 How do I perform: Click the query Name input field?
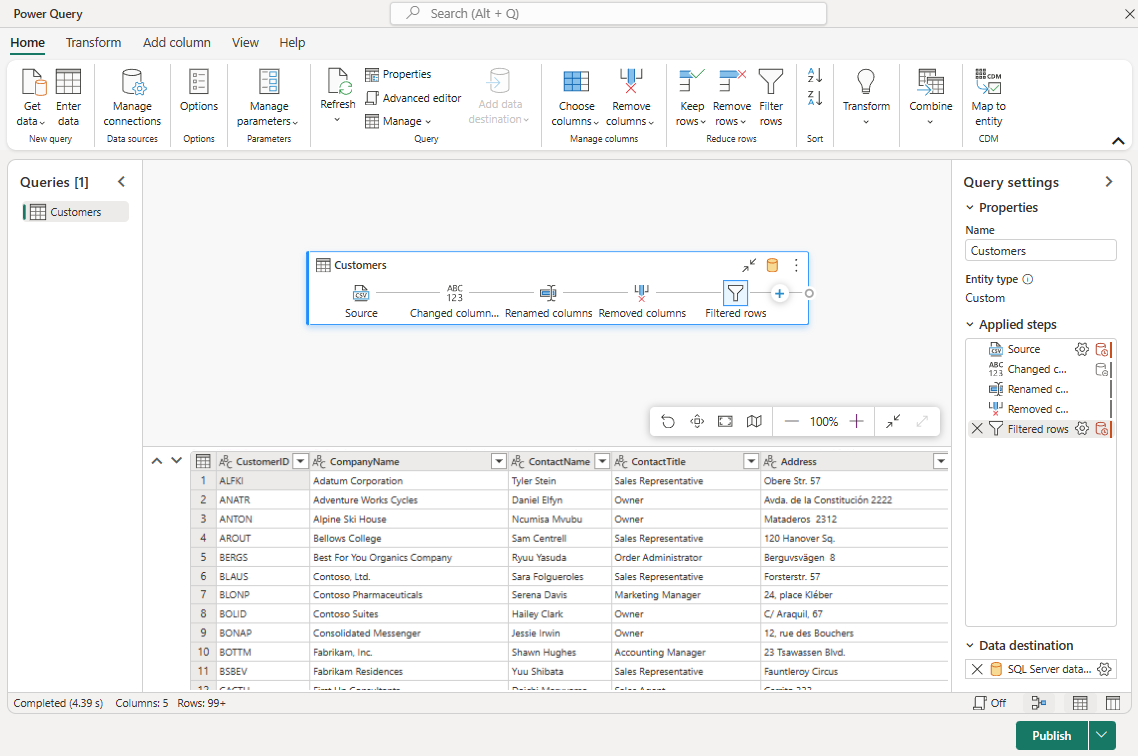coord(1040,251)
